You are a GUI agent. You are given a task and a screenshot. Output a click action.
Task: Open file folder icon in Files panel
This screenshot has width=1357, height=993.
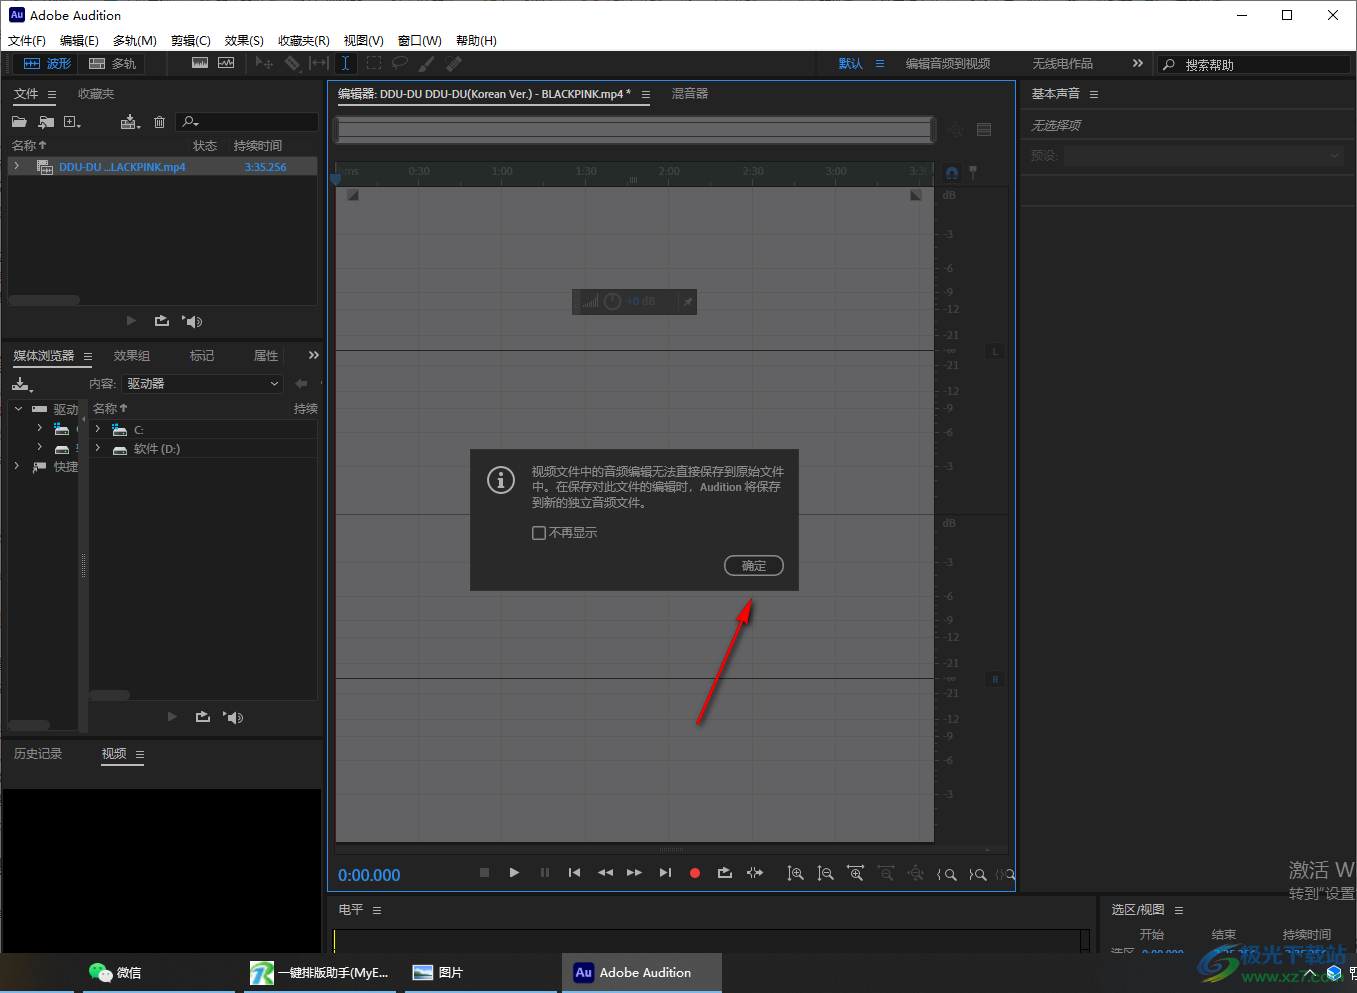click(x=19, y=122)
